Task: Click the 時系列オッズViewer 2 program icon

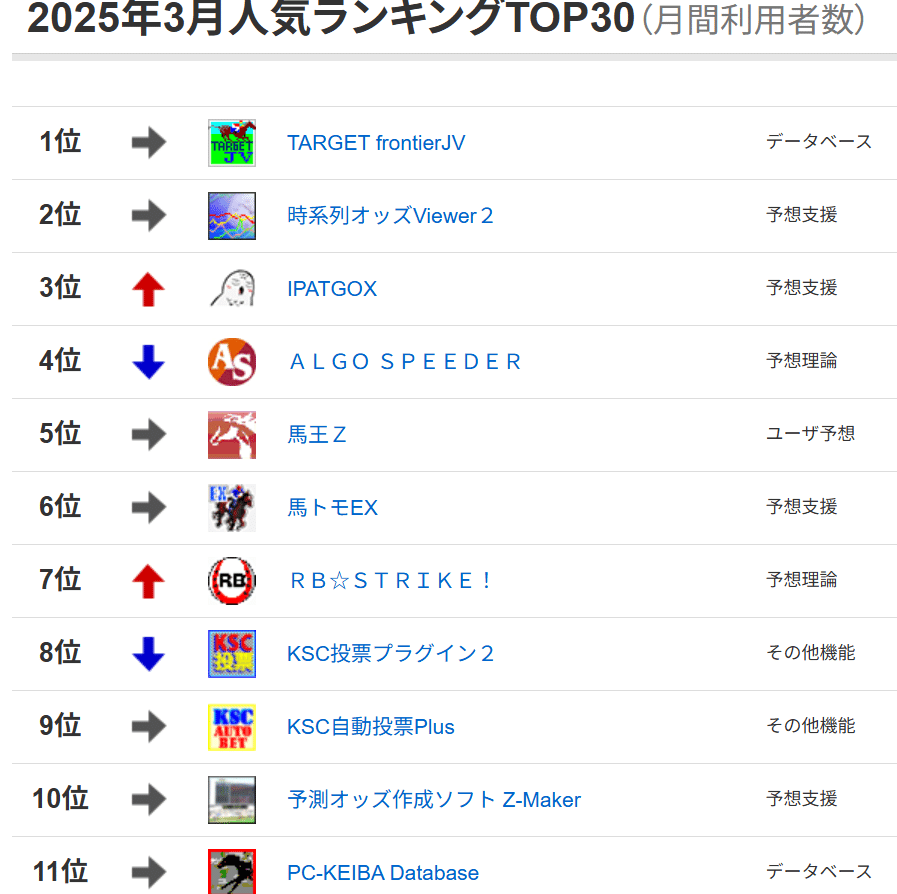Action: point(231,216)
